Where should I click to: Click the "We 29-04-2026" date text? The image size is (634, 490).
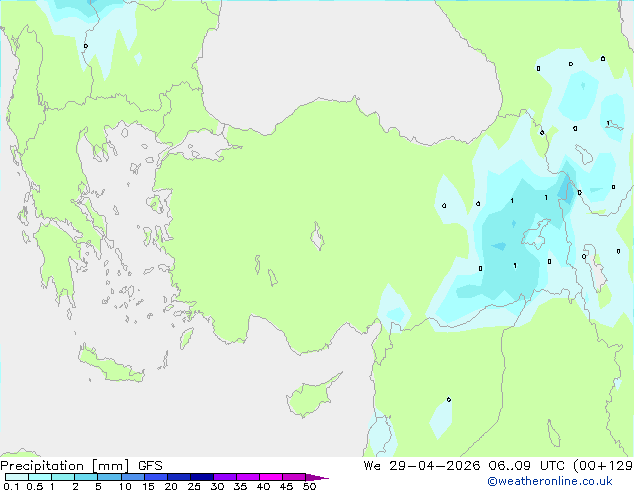[422, 466]
